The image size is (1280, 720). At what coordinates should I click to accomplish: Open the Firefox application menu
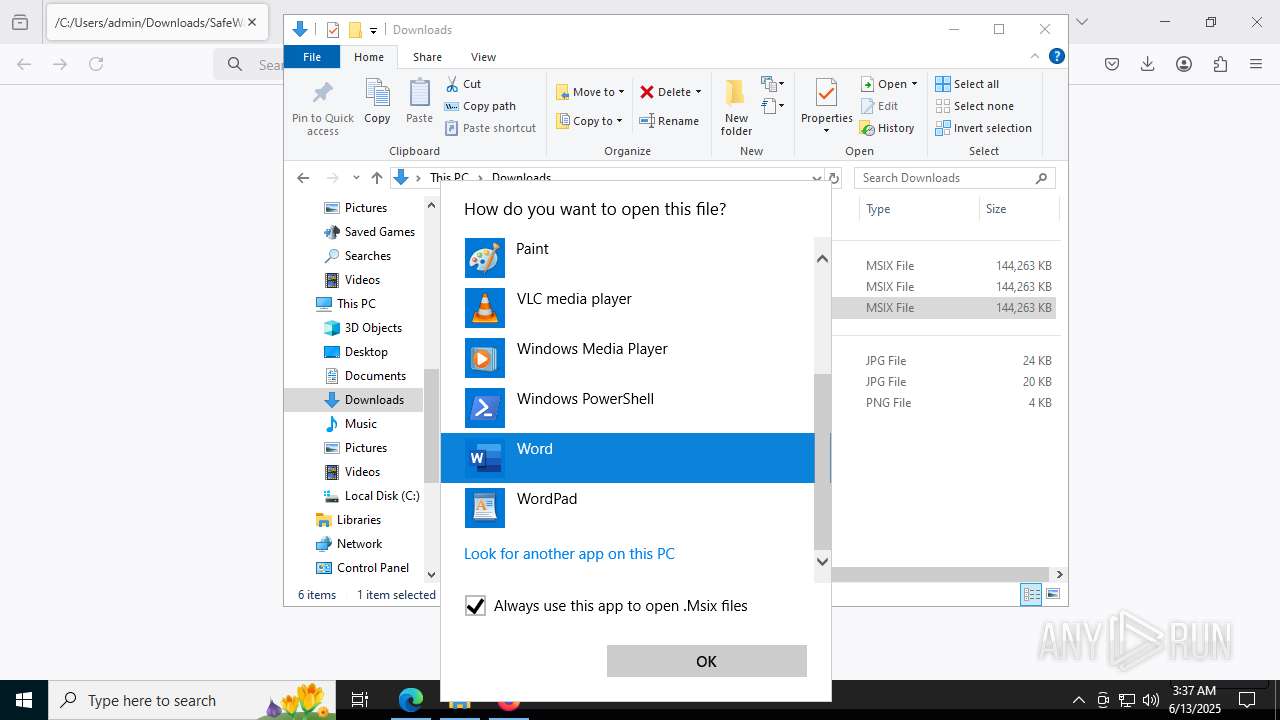1256,64
